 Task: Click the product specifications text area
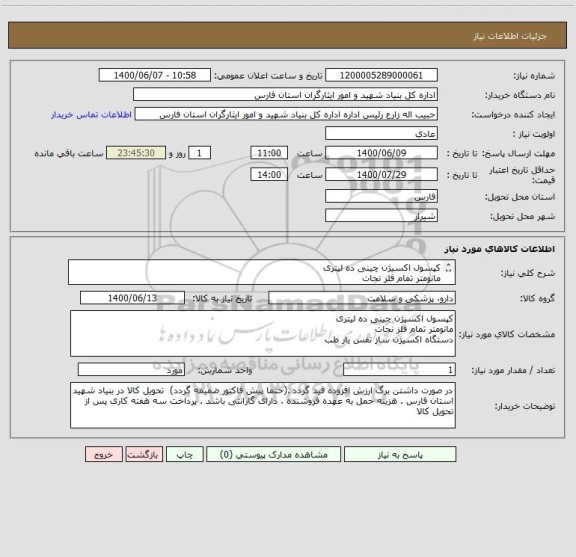[263, 334]
